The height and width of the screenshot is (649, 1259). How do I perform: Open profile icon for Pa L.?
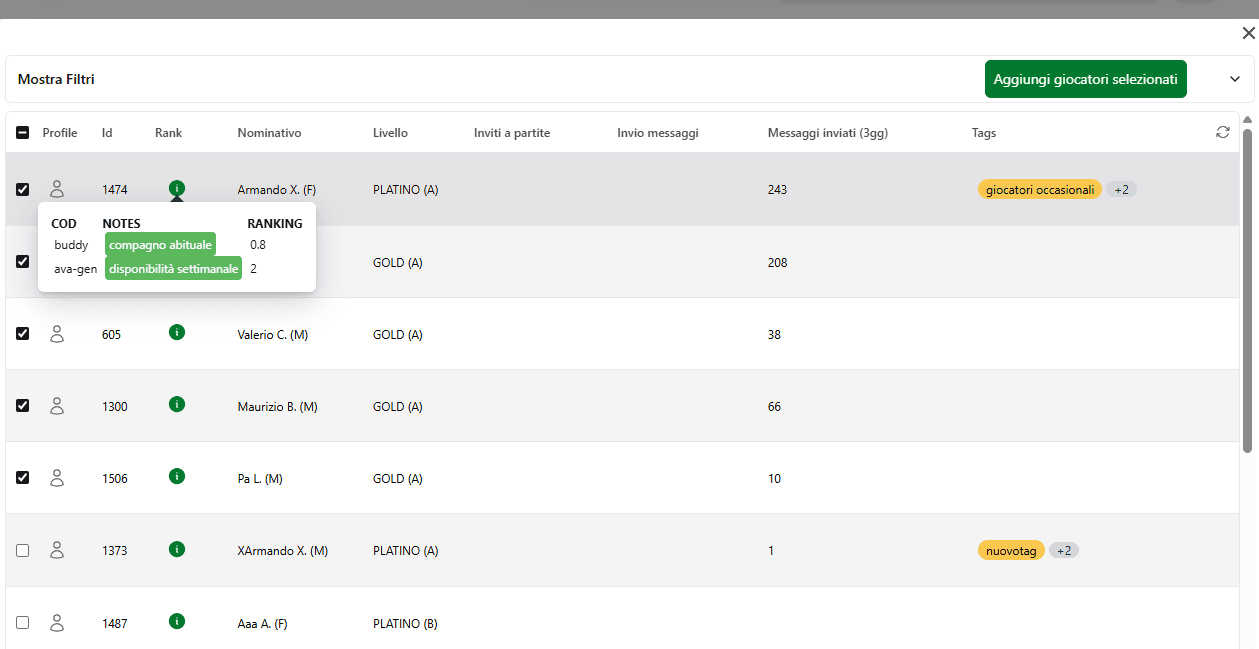pos(57,478)
